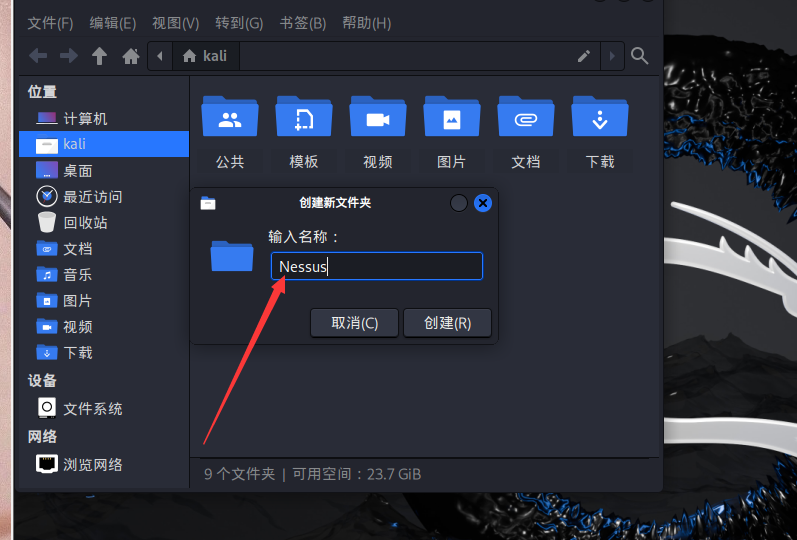Open the 转到(G) menu
The image size is (797, 540).
coord(239,23)
